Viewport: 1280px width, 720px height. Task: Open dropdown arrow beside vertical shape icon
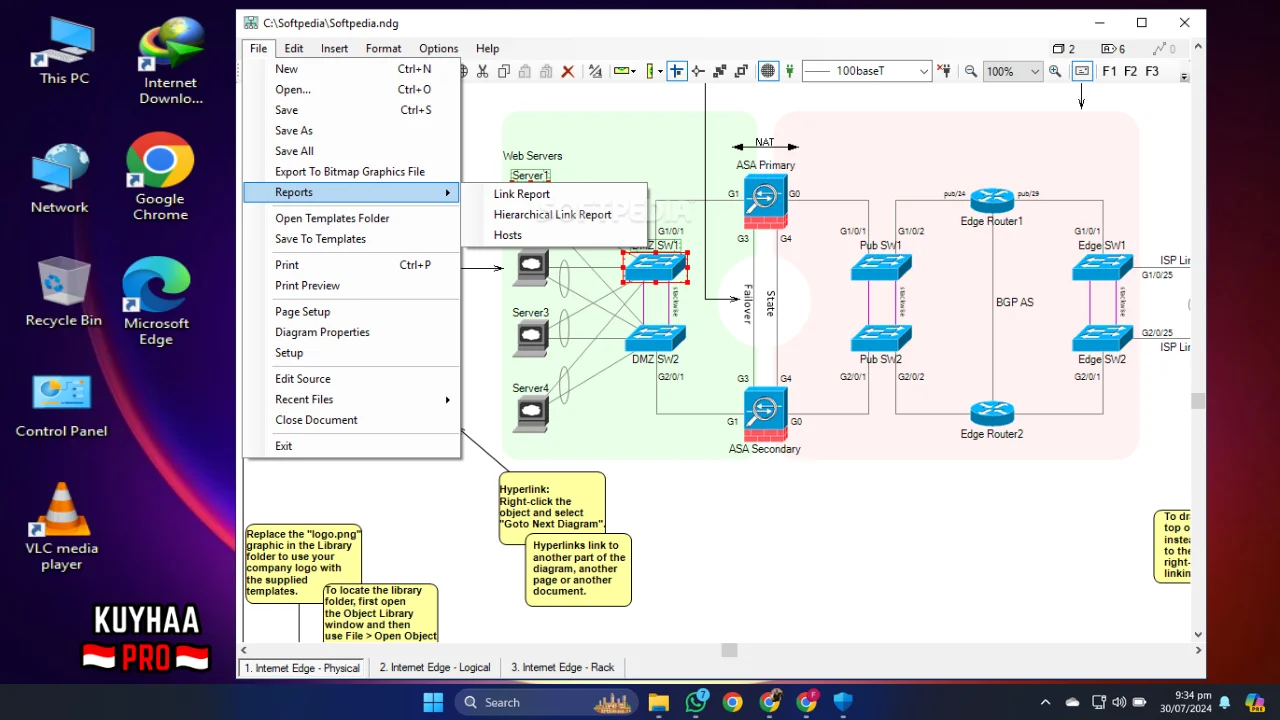pyautogui.click(x=660, y=71)
